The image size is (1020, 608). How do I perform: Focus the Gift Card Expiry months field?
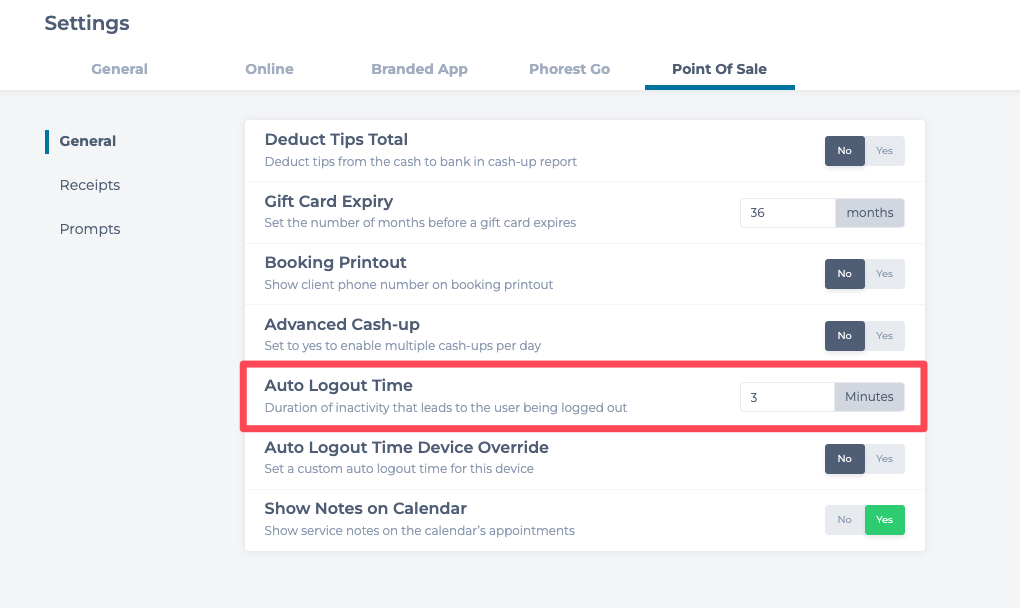(787, 213)
